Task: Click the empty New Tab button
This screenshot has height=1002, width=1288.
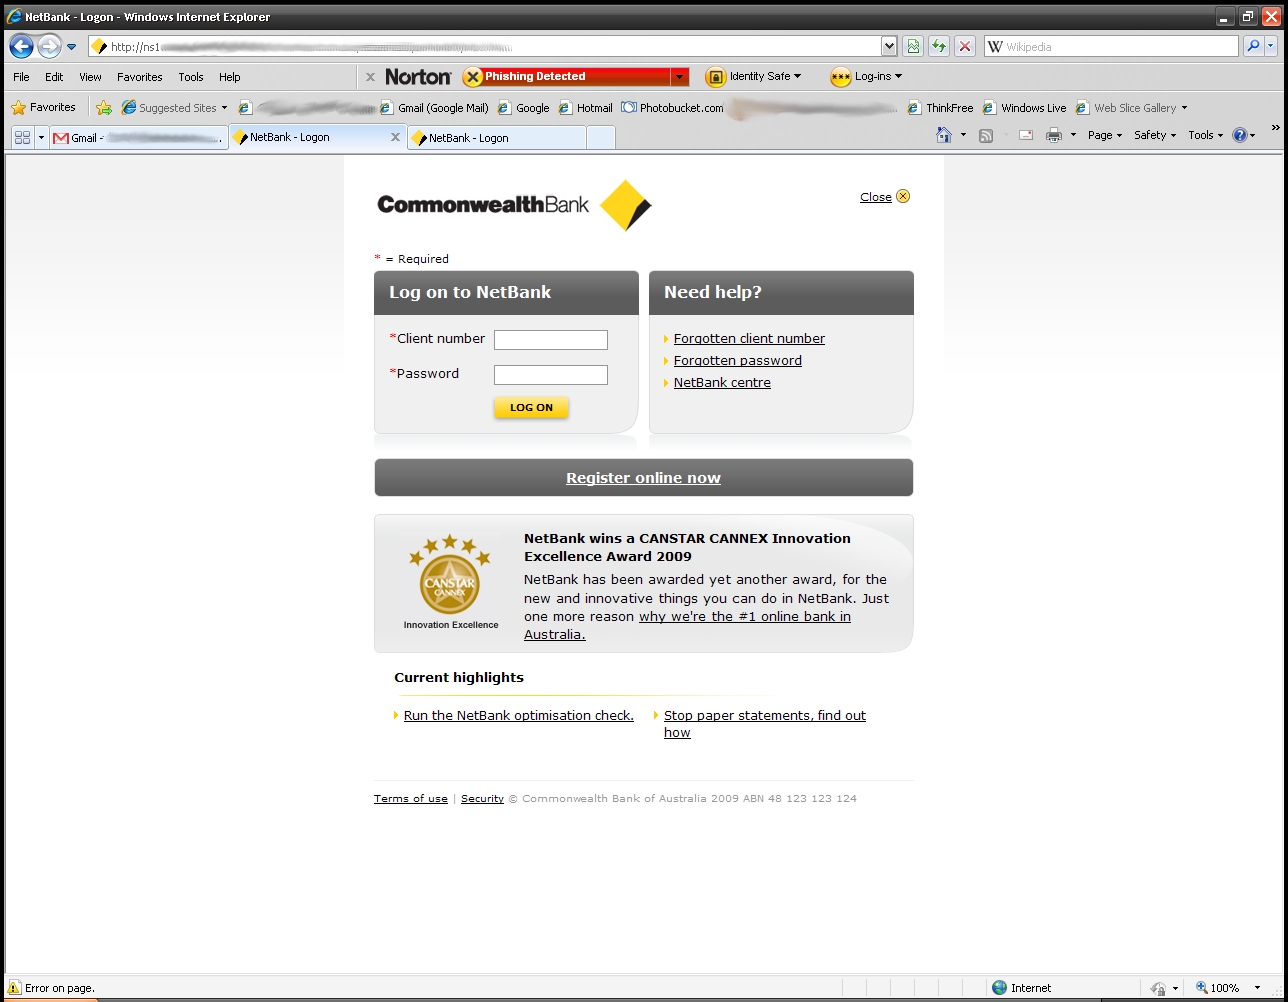Action: pyautogui.click(x=600, y=138)
